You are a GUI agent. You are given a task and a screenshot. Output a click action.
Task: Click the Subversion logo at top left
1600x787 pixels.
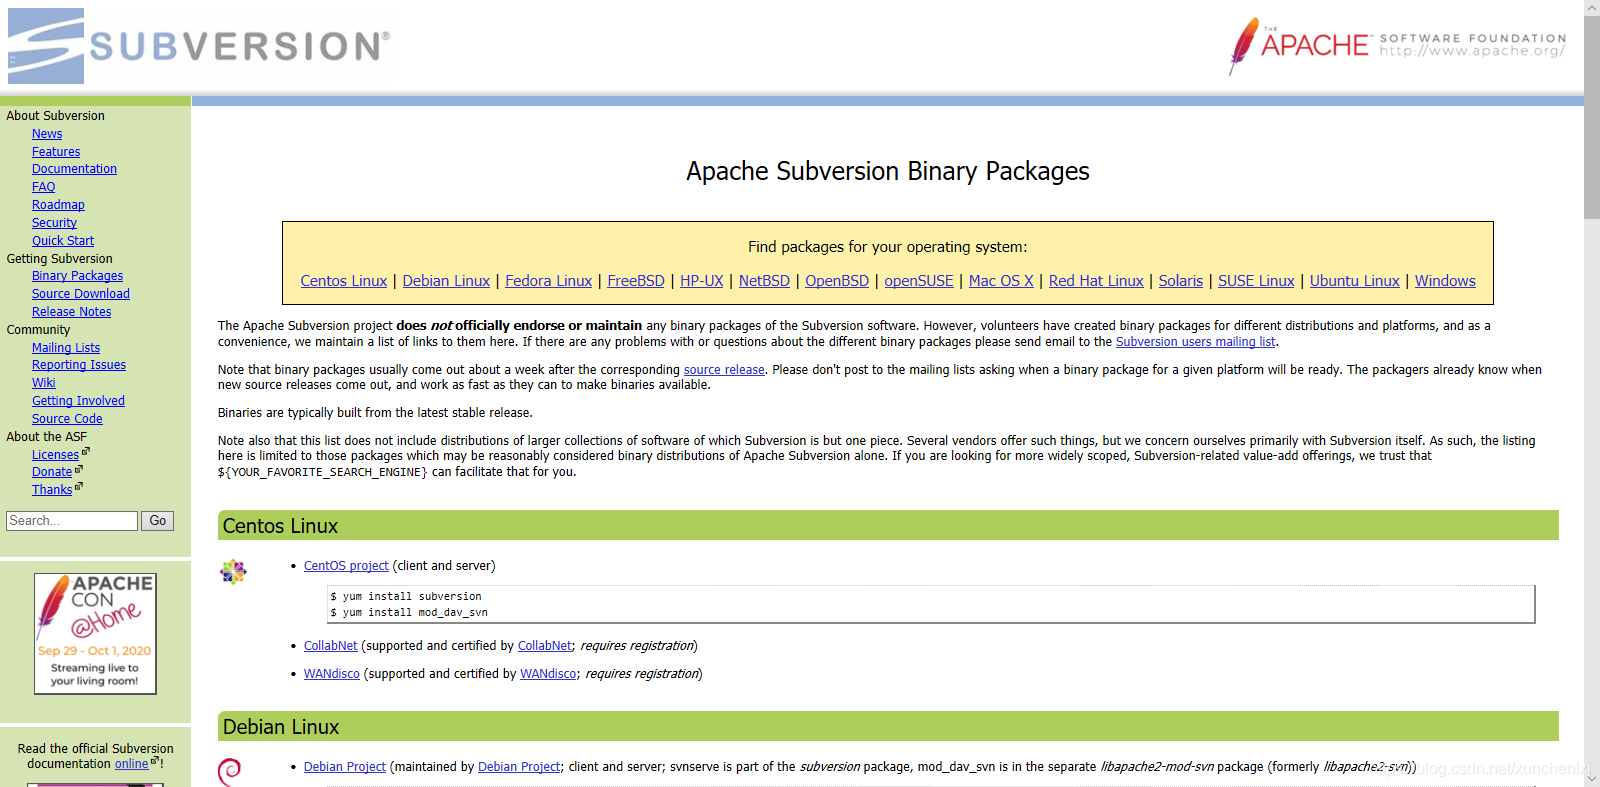click(x=199, y=46)
